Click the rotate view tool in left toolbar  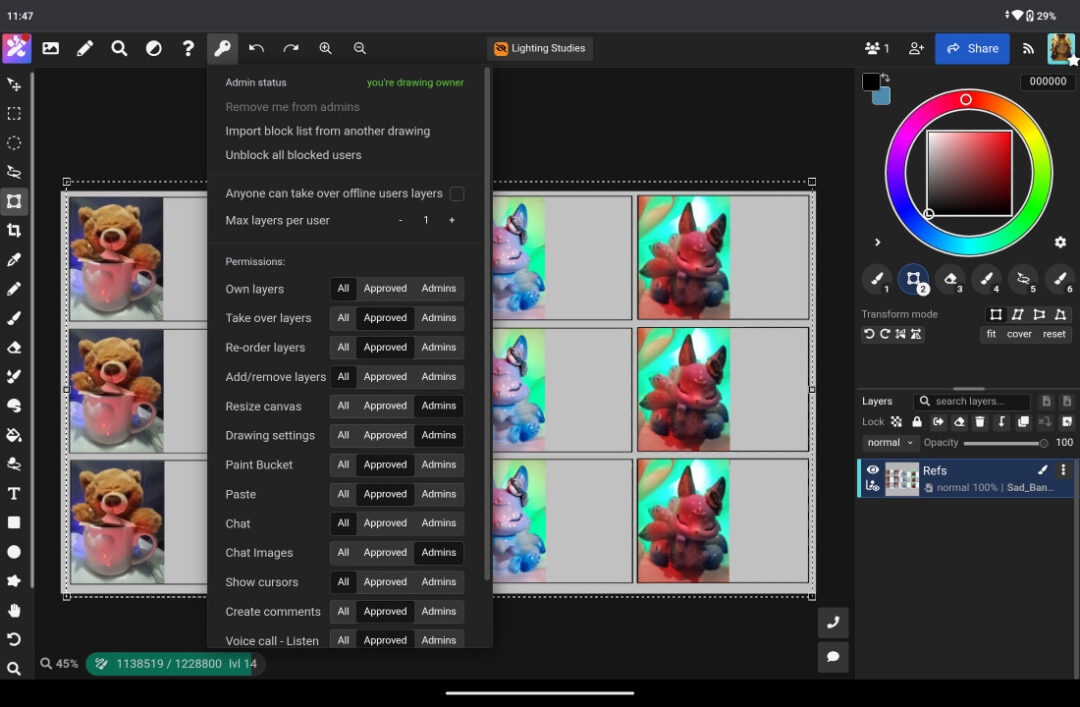coord(14,639)
